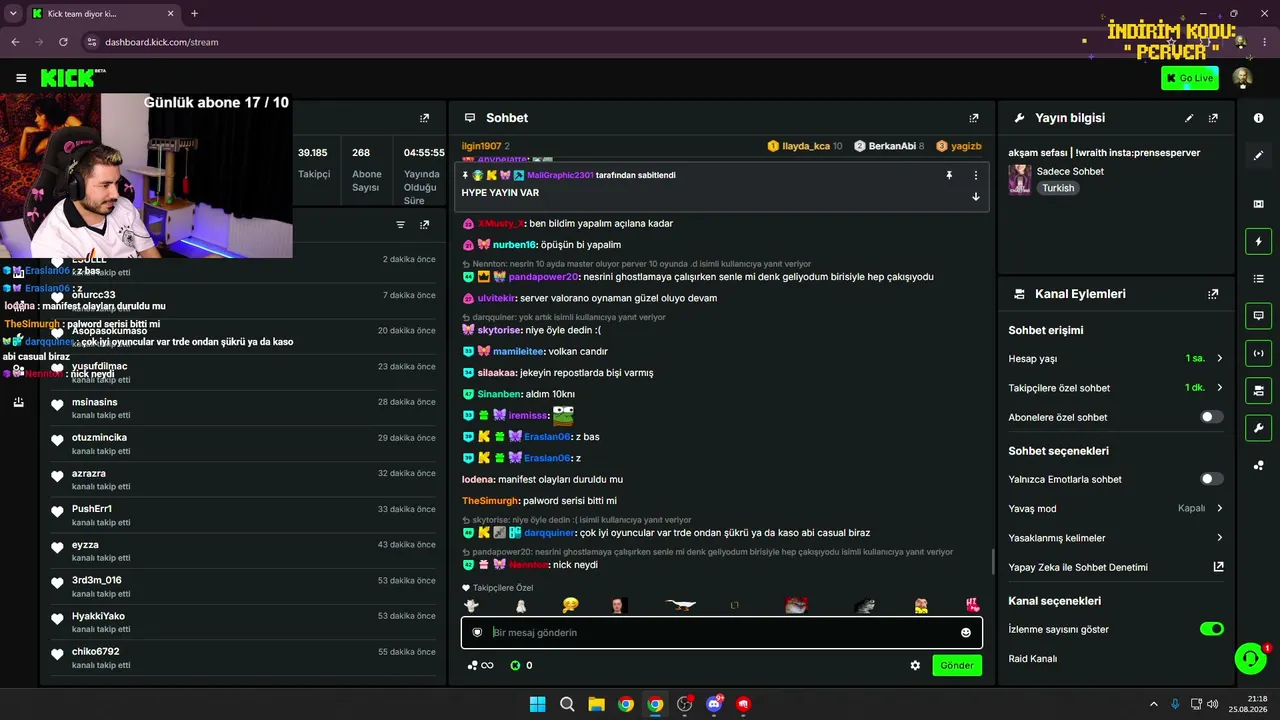Viewport: 1280px width, 720px height.
Task: Select the Kick team browser tab
Action: click(x=103, y=14)
